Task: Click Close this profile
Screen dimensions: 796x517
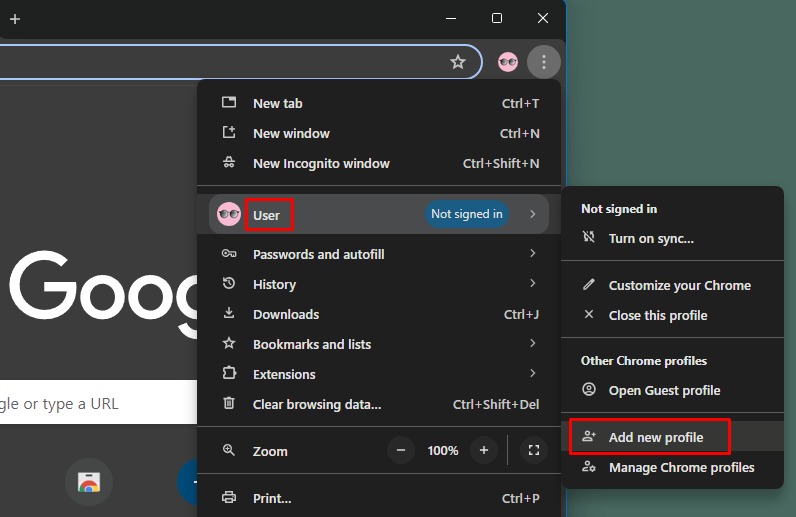Action: (x=657, y=315)
